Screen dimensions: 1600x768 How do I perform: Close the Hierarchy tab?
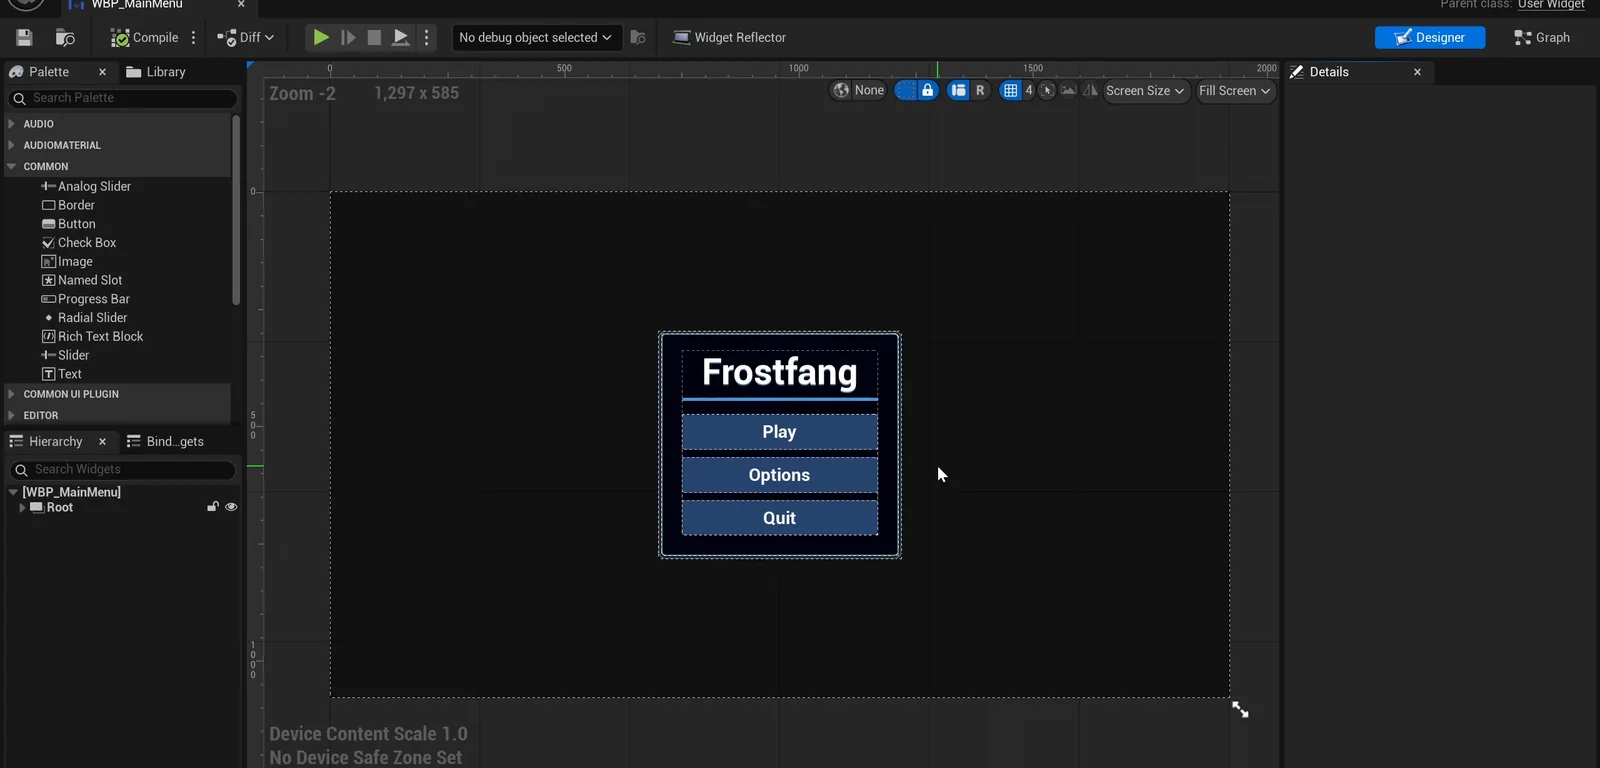tap(102, 442)
